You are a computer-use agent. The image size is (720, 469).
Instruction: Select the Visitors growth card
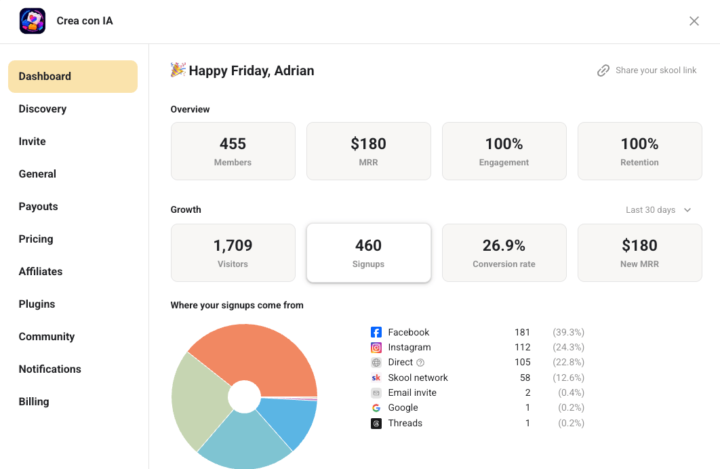[x=233, y=253]
